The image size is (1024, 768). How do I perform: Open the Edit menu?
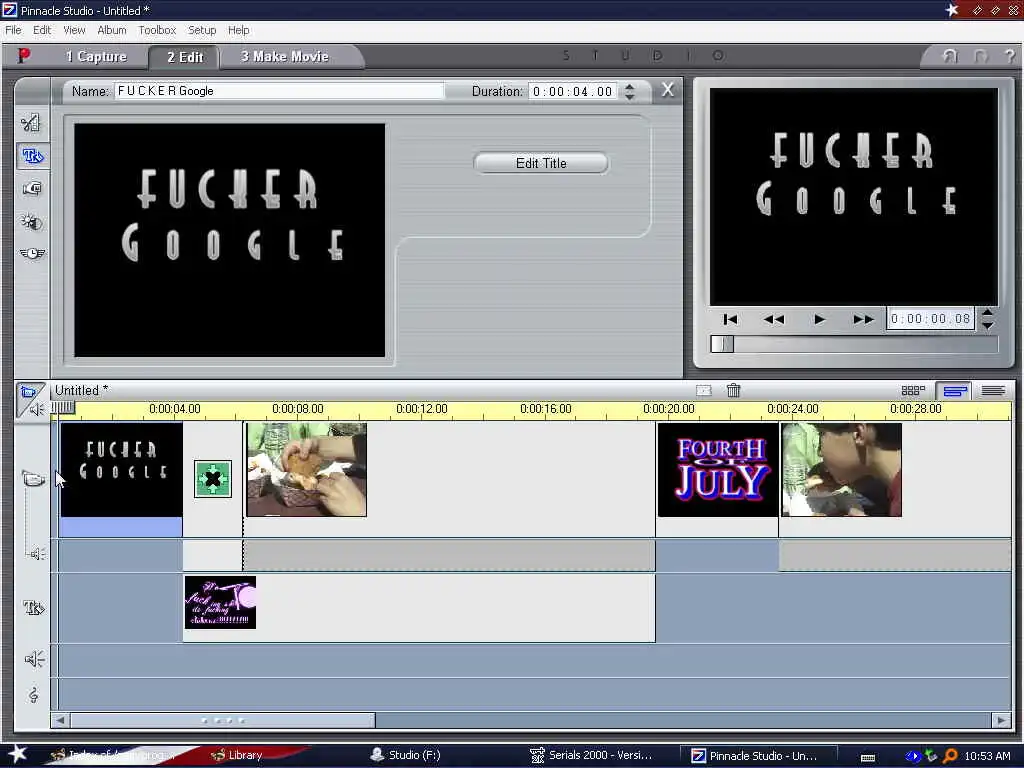coord(42,30)
